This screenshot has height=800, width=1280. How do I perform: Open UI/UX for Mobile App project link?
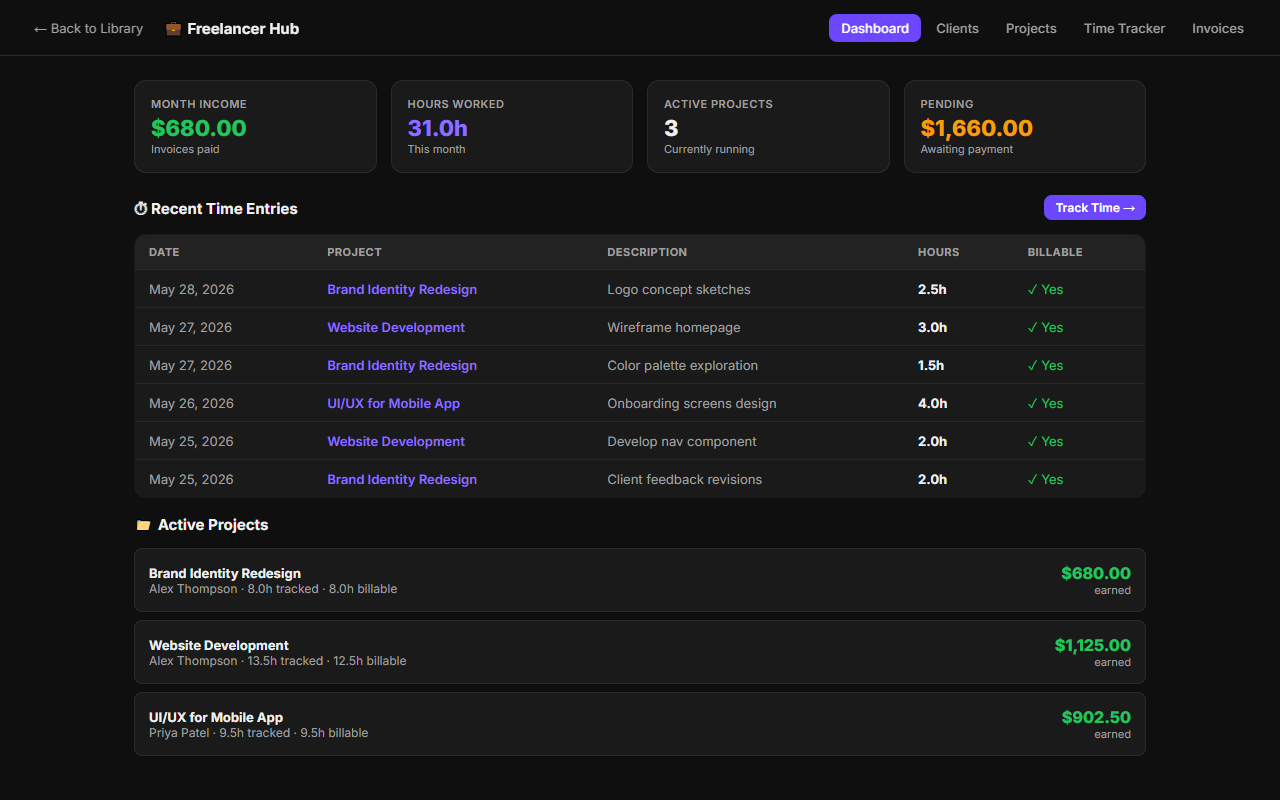tap(394, 403)
